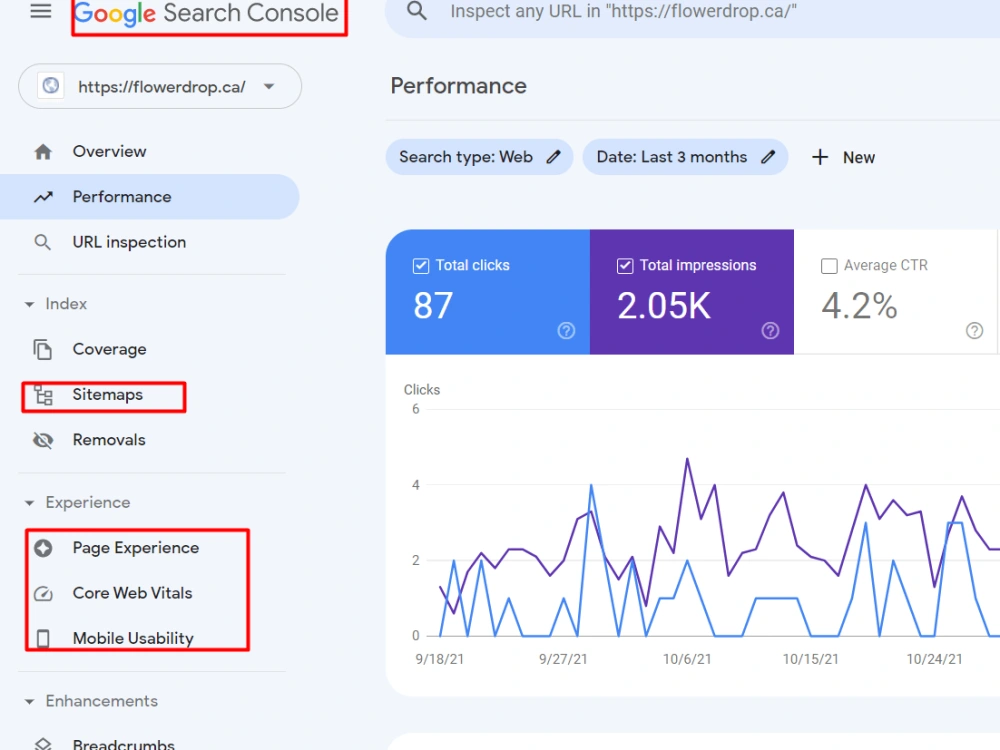Viewport: 1000px width, 750px height.
Task: Open the hamburger navigation menu
Action: 41,11
